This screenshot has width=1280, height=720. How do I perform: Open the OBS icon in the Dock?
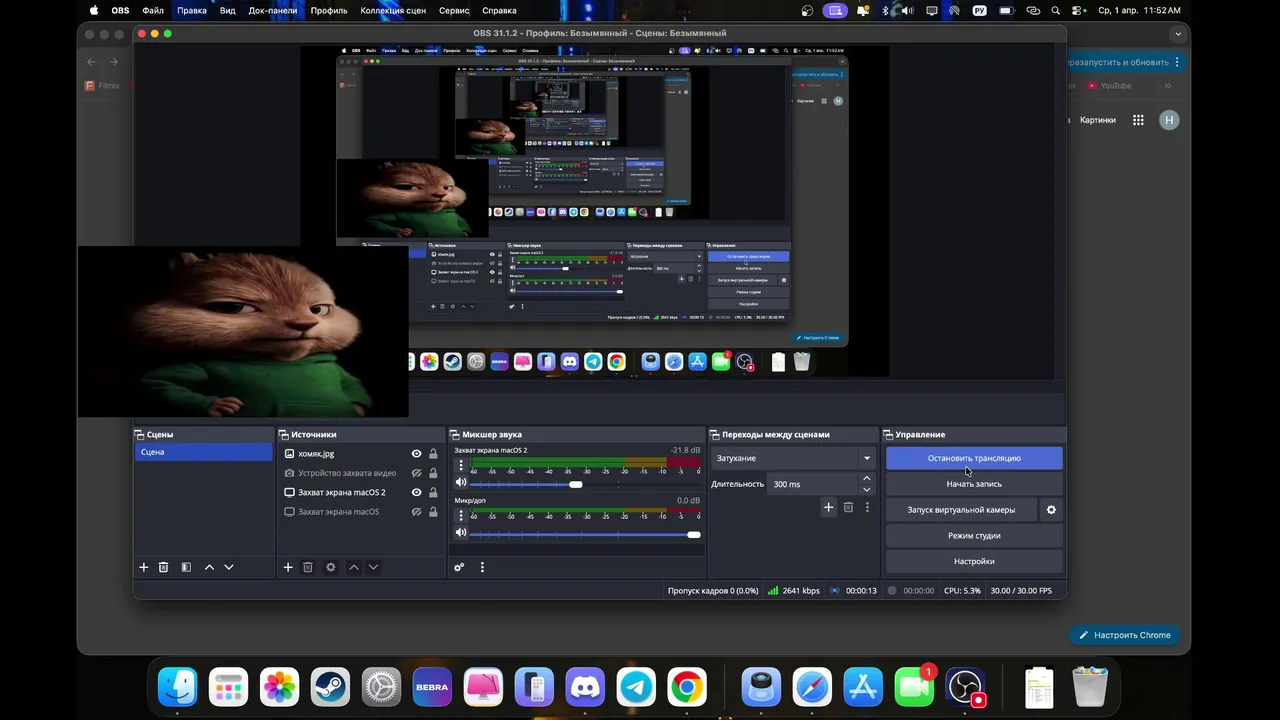(966, 687)
